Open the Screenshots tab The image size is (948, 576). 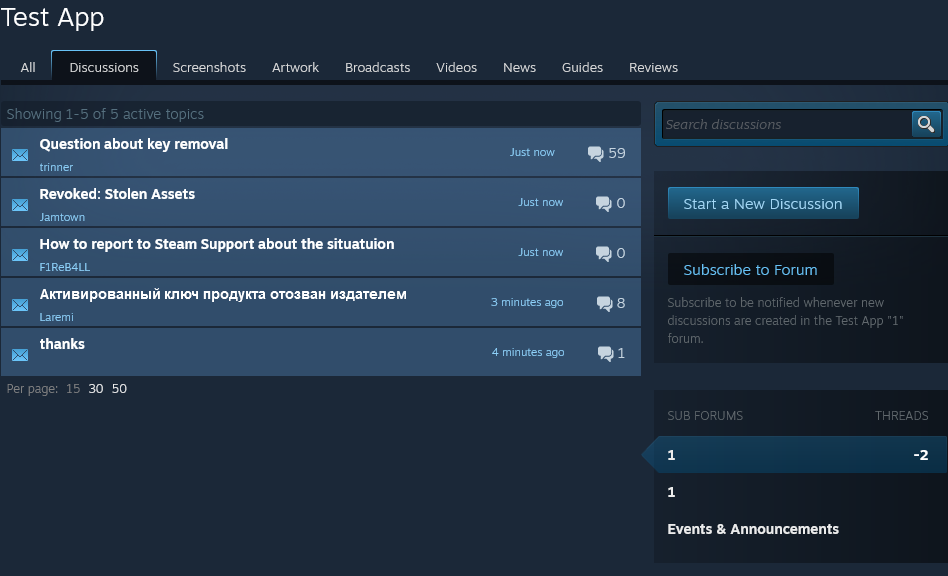tap(209, 68)
